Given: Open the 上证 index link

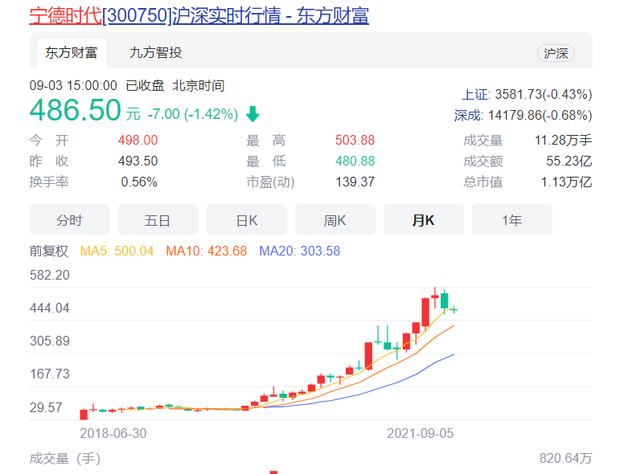Looking at the screenshot, I should pyautogui.click(x=475, y=95).
